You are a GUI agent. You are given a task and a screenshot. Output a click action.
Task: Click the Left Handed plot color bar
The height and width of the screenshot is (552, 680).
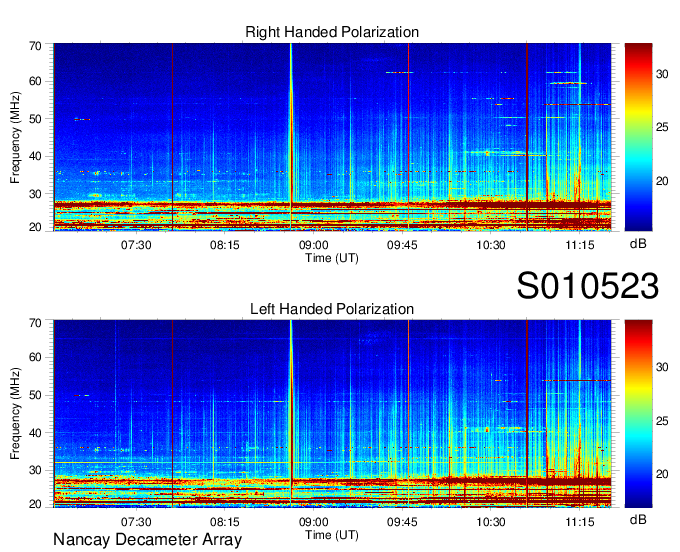click(x=638, y=413)
